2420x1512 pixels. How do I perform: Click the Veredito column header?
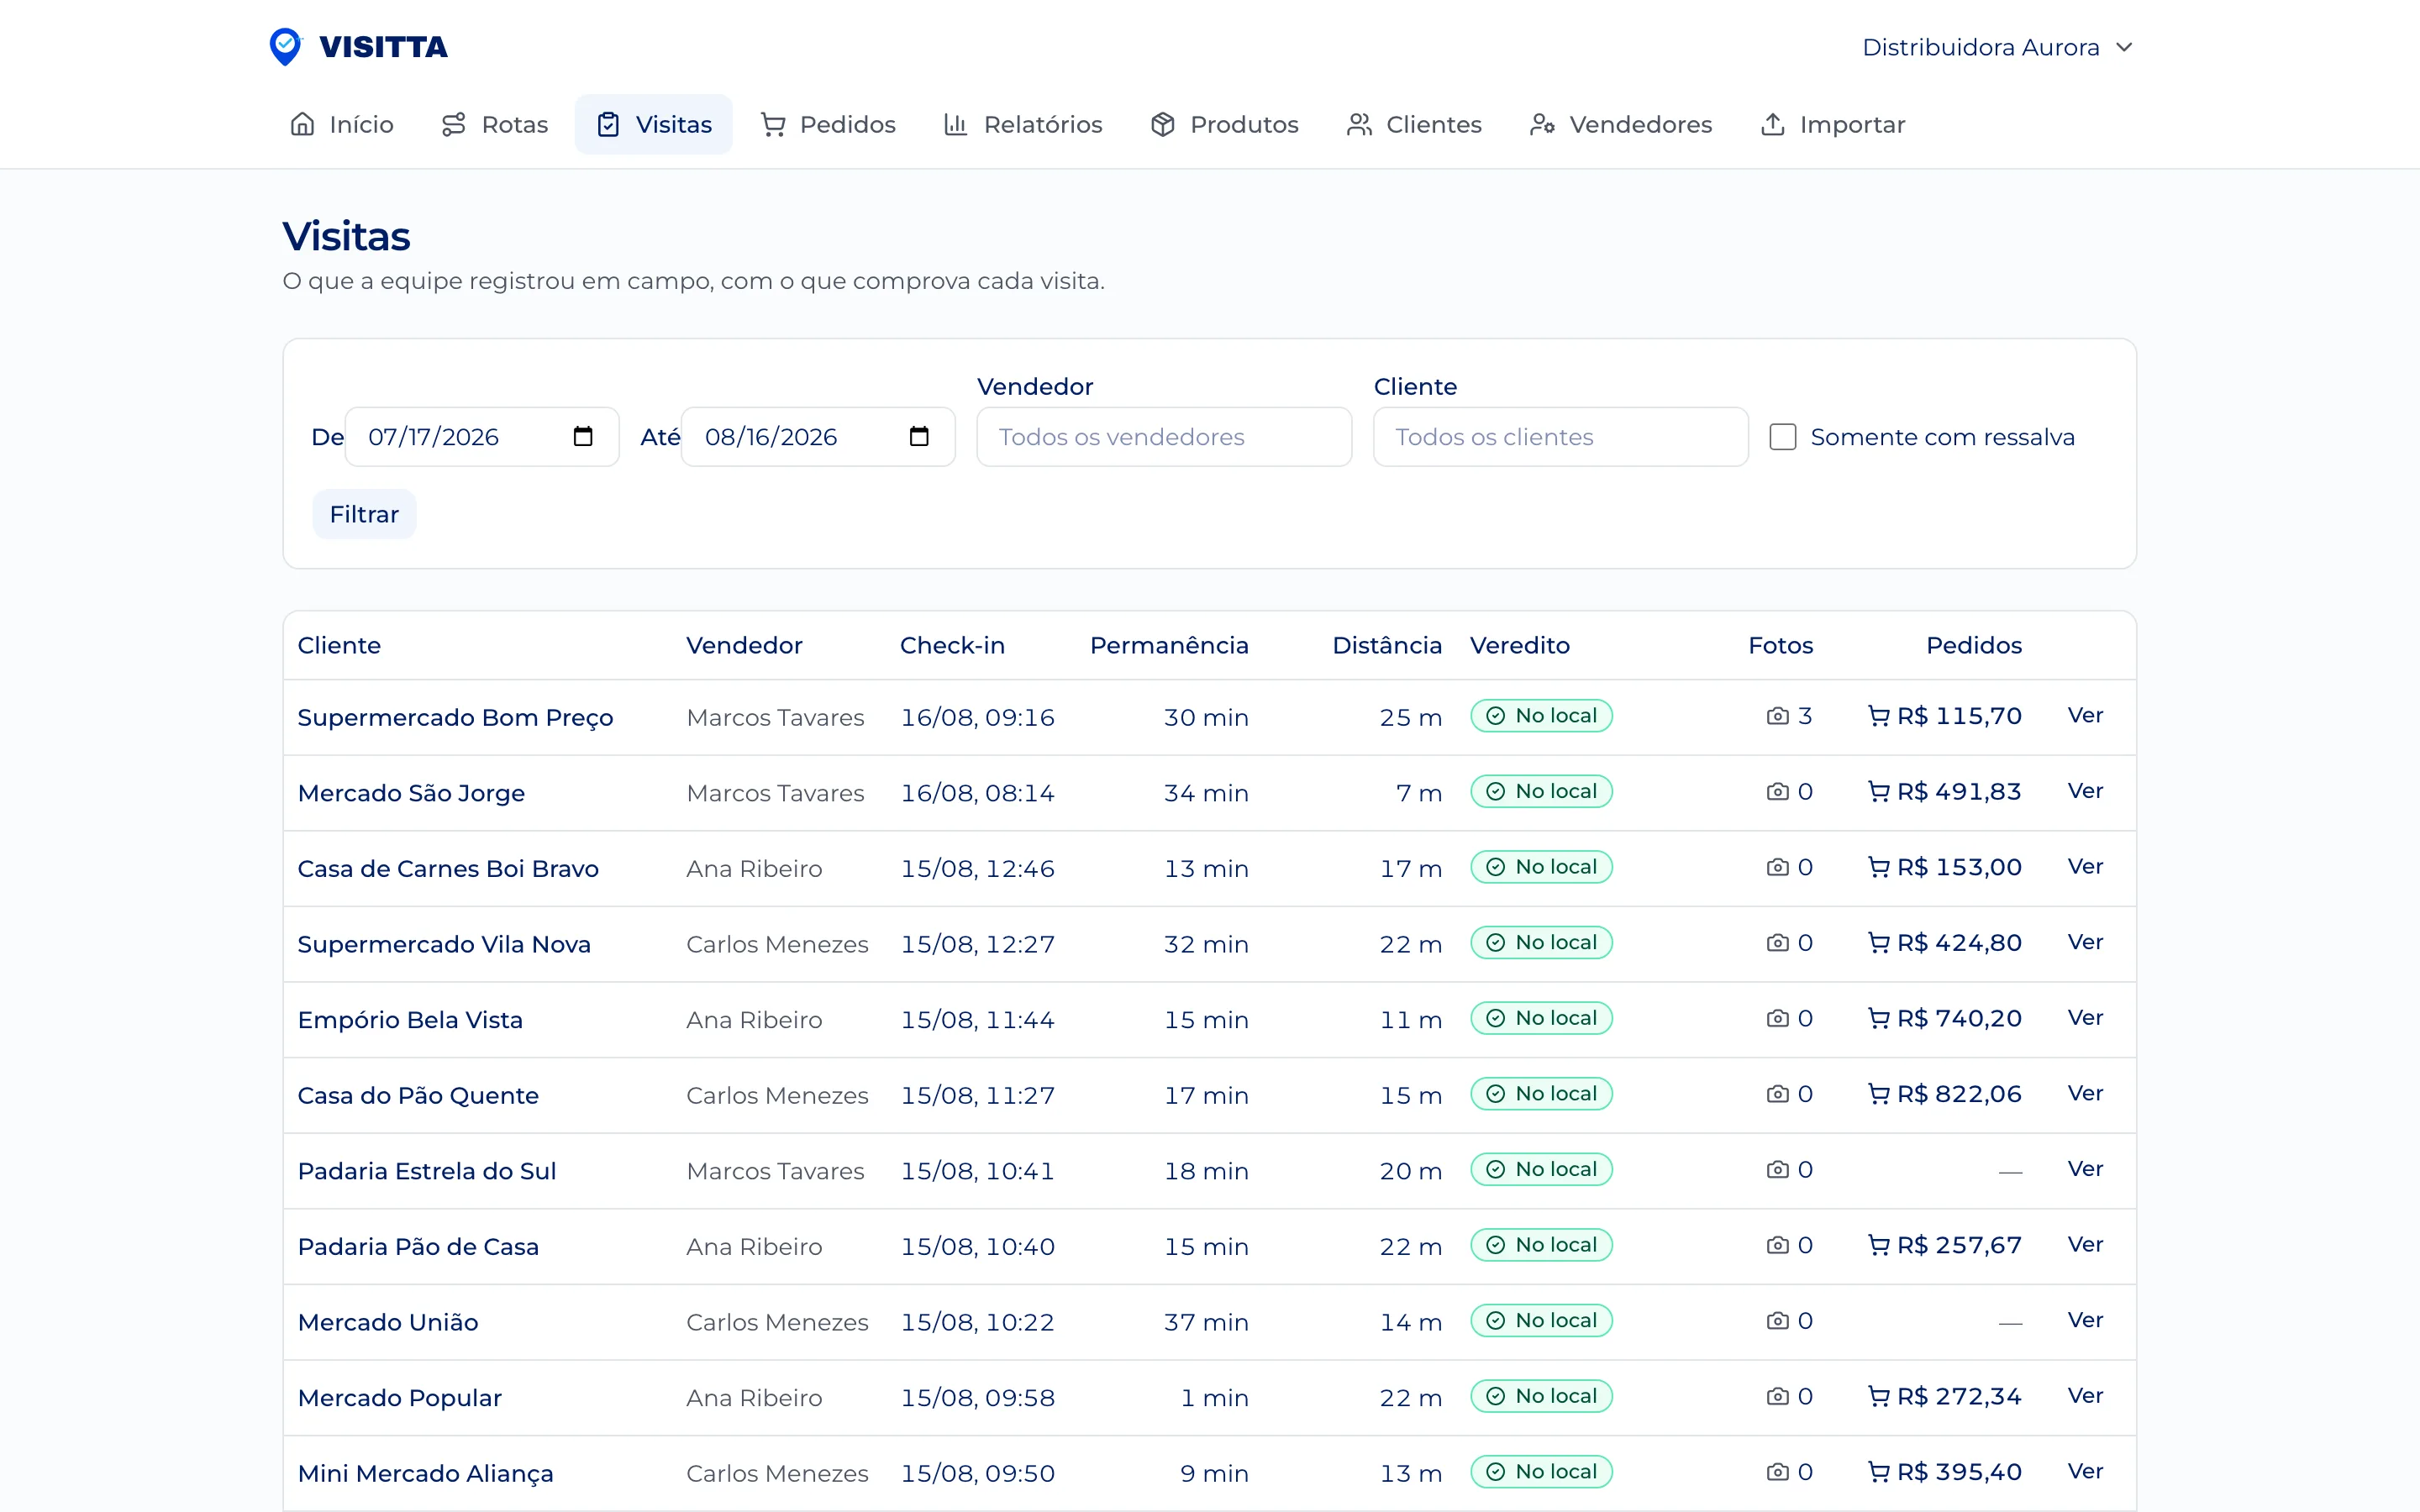pos(1520,645)
